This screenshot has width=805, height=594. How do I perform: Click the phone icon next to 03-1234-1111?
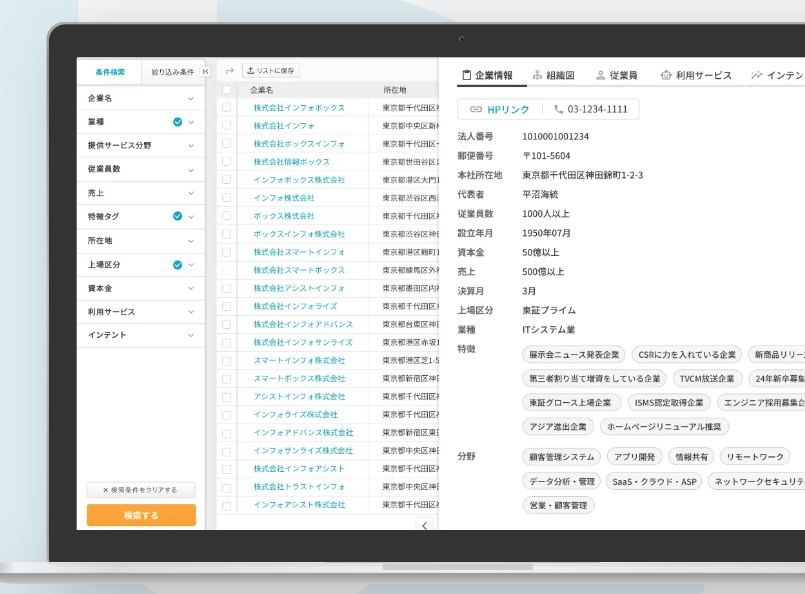point(558,109)
